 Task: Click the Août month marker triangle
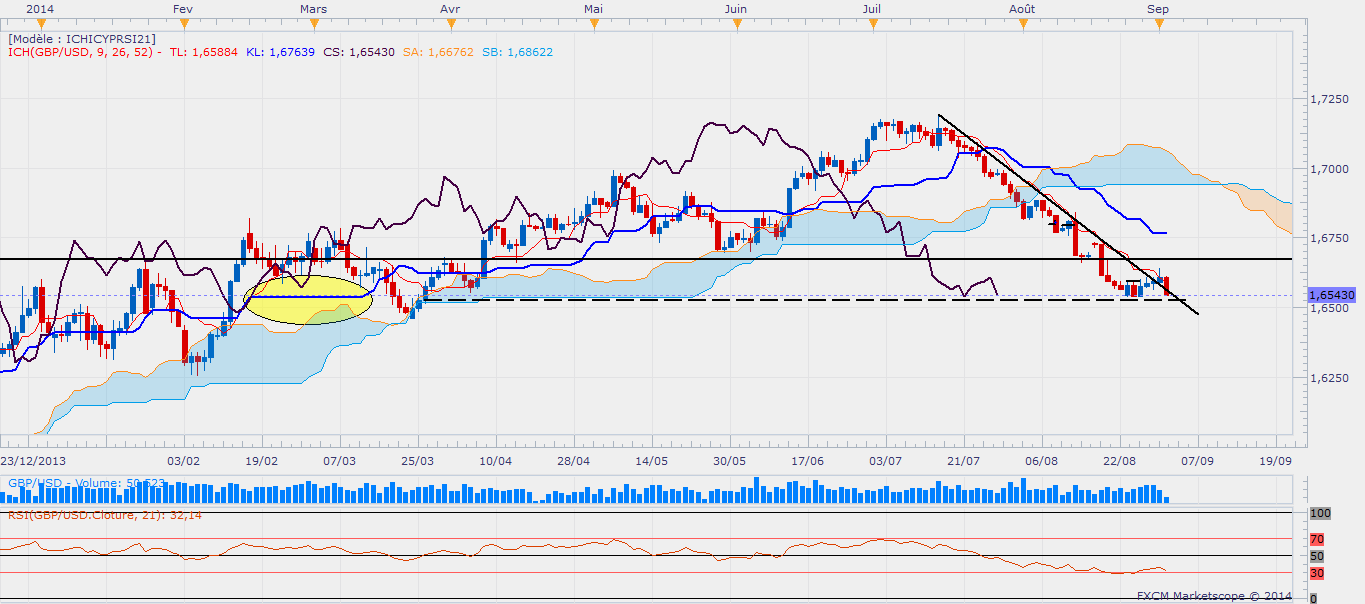(1021, 22)
